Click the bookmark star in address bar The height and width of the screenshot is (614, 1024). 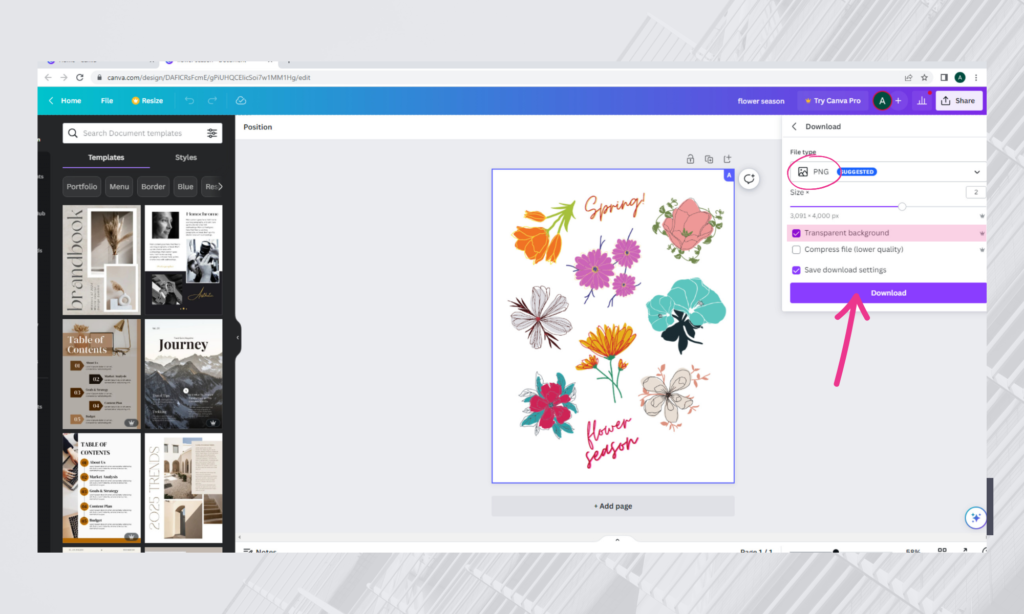(x=924, y=77)
